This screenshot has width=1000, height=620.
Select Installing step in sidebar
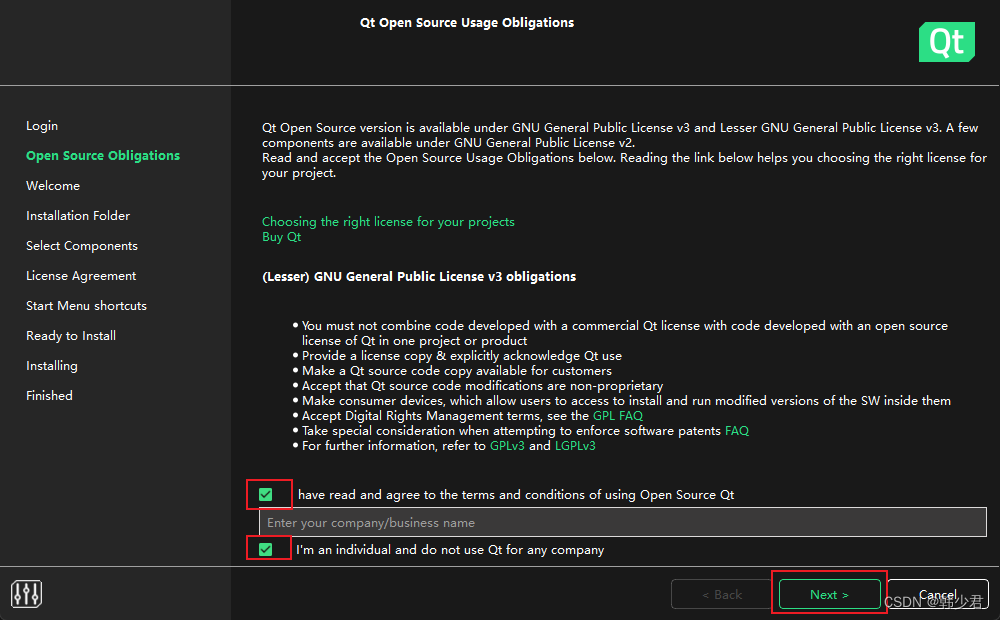(x=52, y=365)
